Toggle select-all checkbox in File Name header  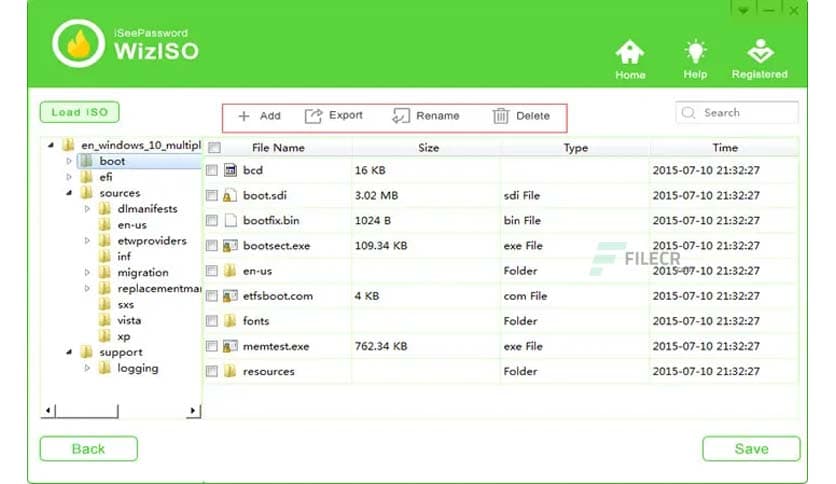[214, 148]
